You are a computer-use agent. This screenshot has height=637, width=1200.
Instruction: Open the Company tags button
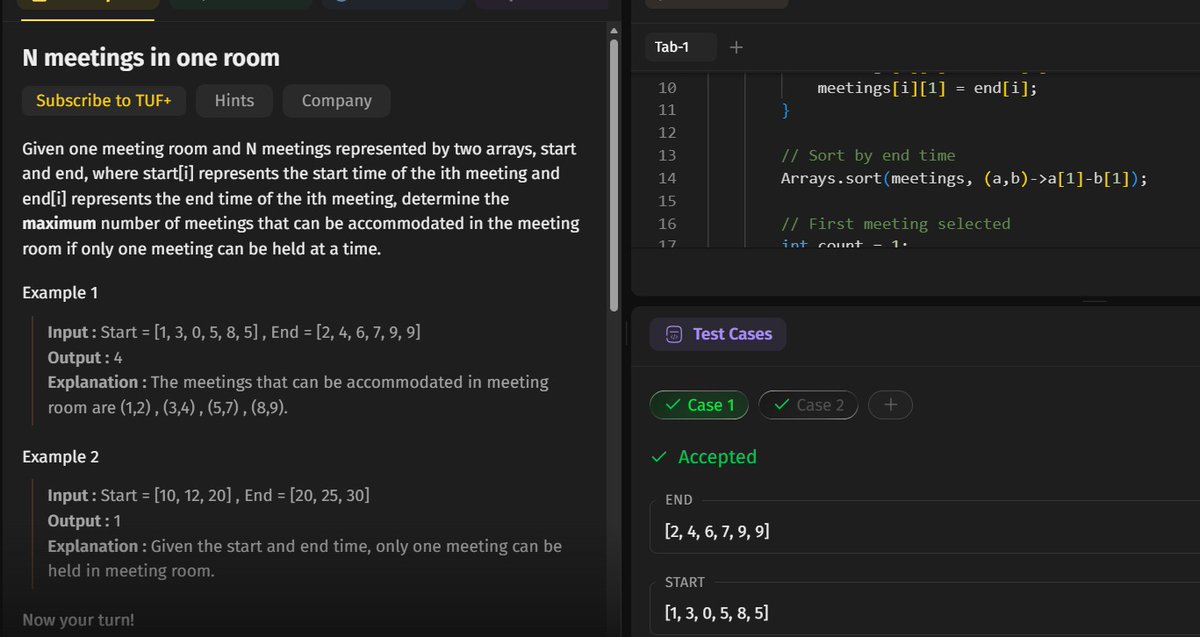coord(337,101)
